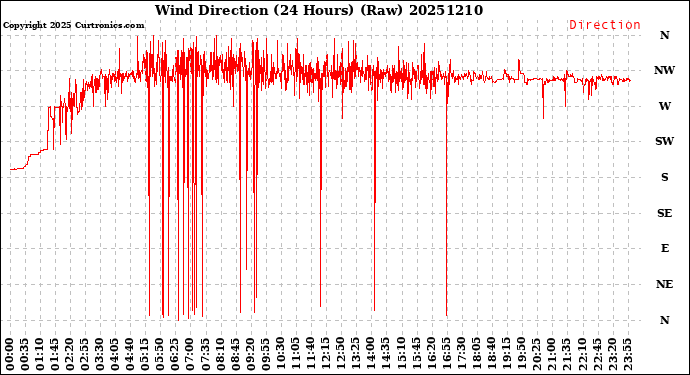The image size is (690, 375).
Task: Click the '18:40' time axis label
Action: pos(492,354)
